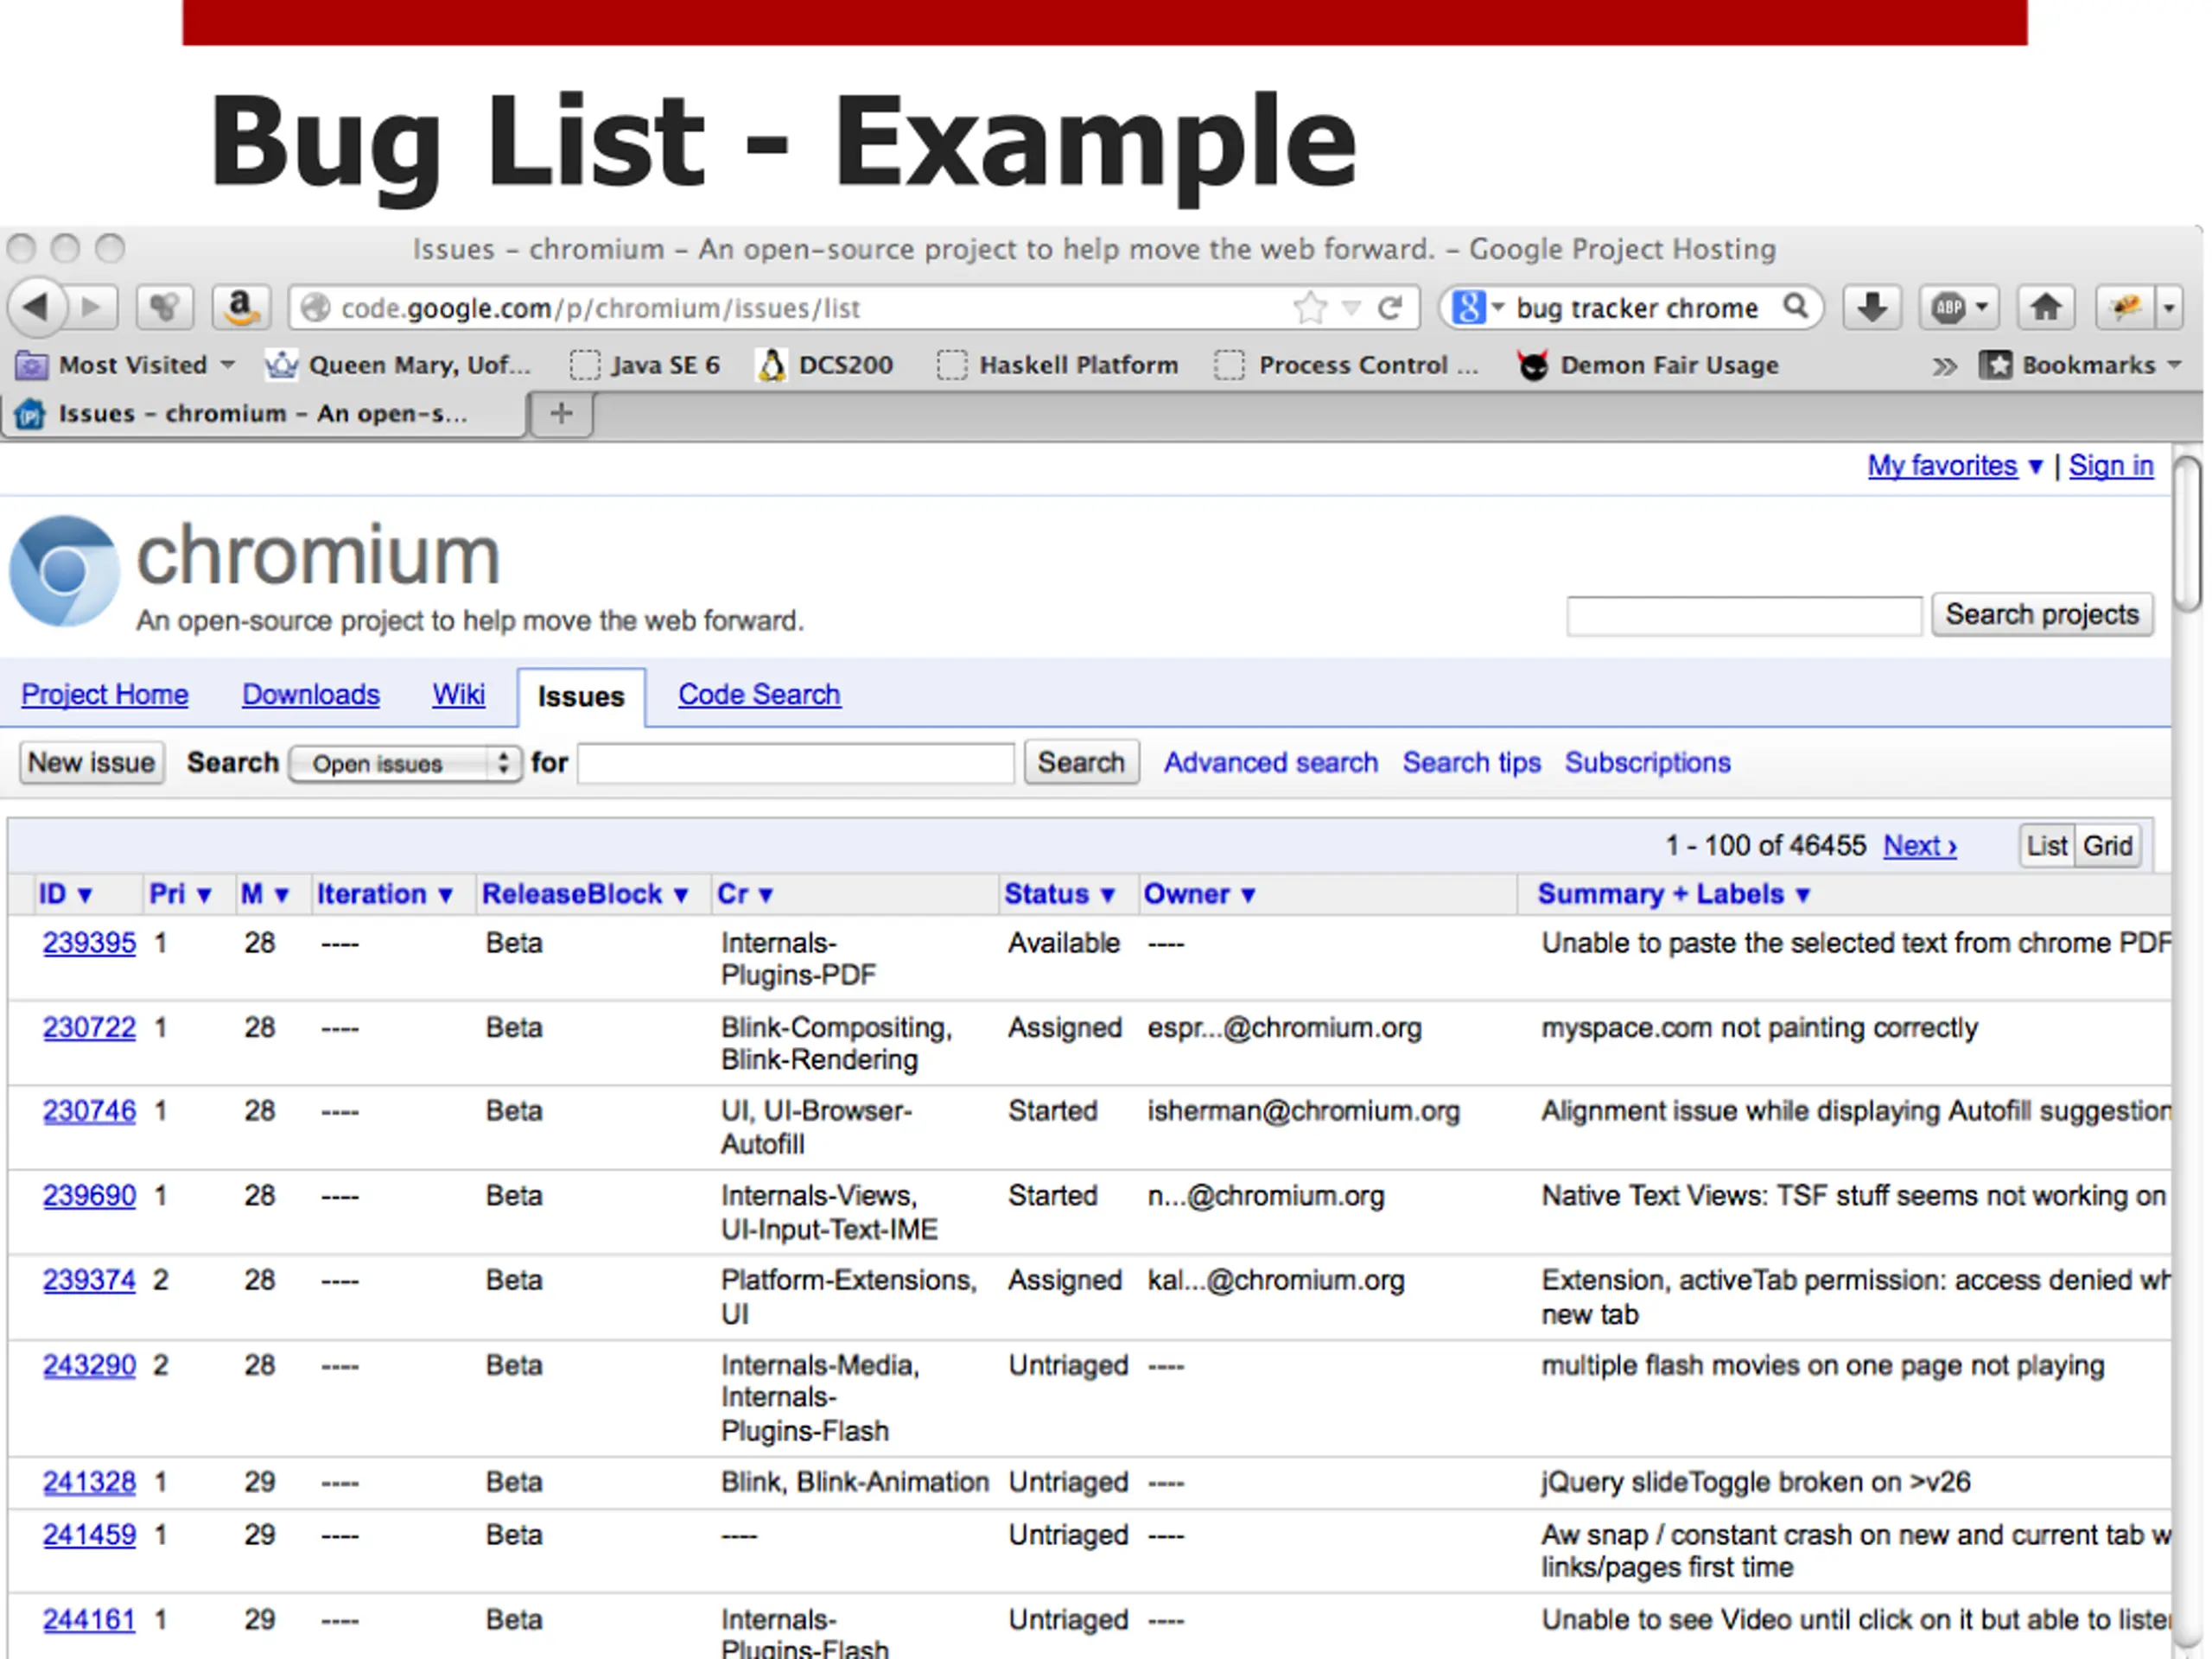Screen dimensions: 2212x1659
Task: Open the Open issues search scope dropdown
Action: tap(405, 764)
